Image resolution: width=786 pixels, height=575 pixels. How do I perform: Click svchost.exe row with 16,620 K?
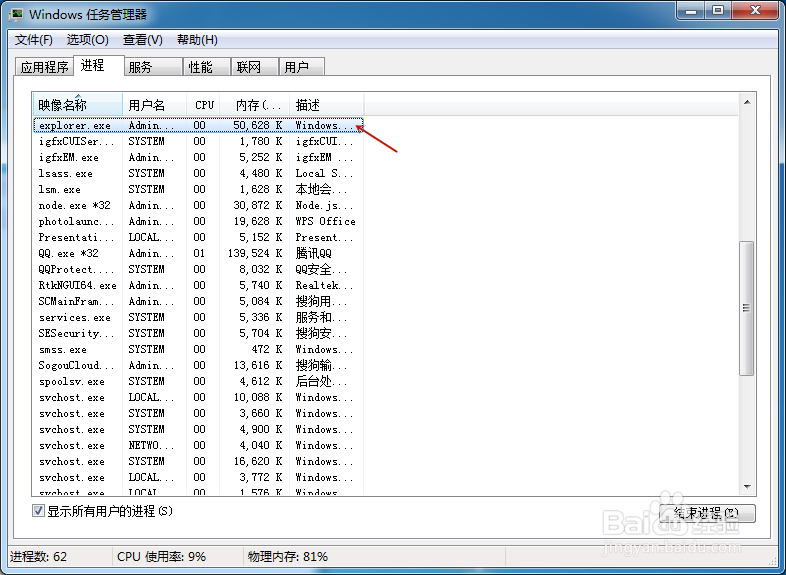pos(199,461)
